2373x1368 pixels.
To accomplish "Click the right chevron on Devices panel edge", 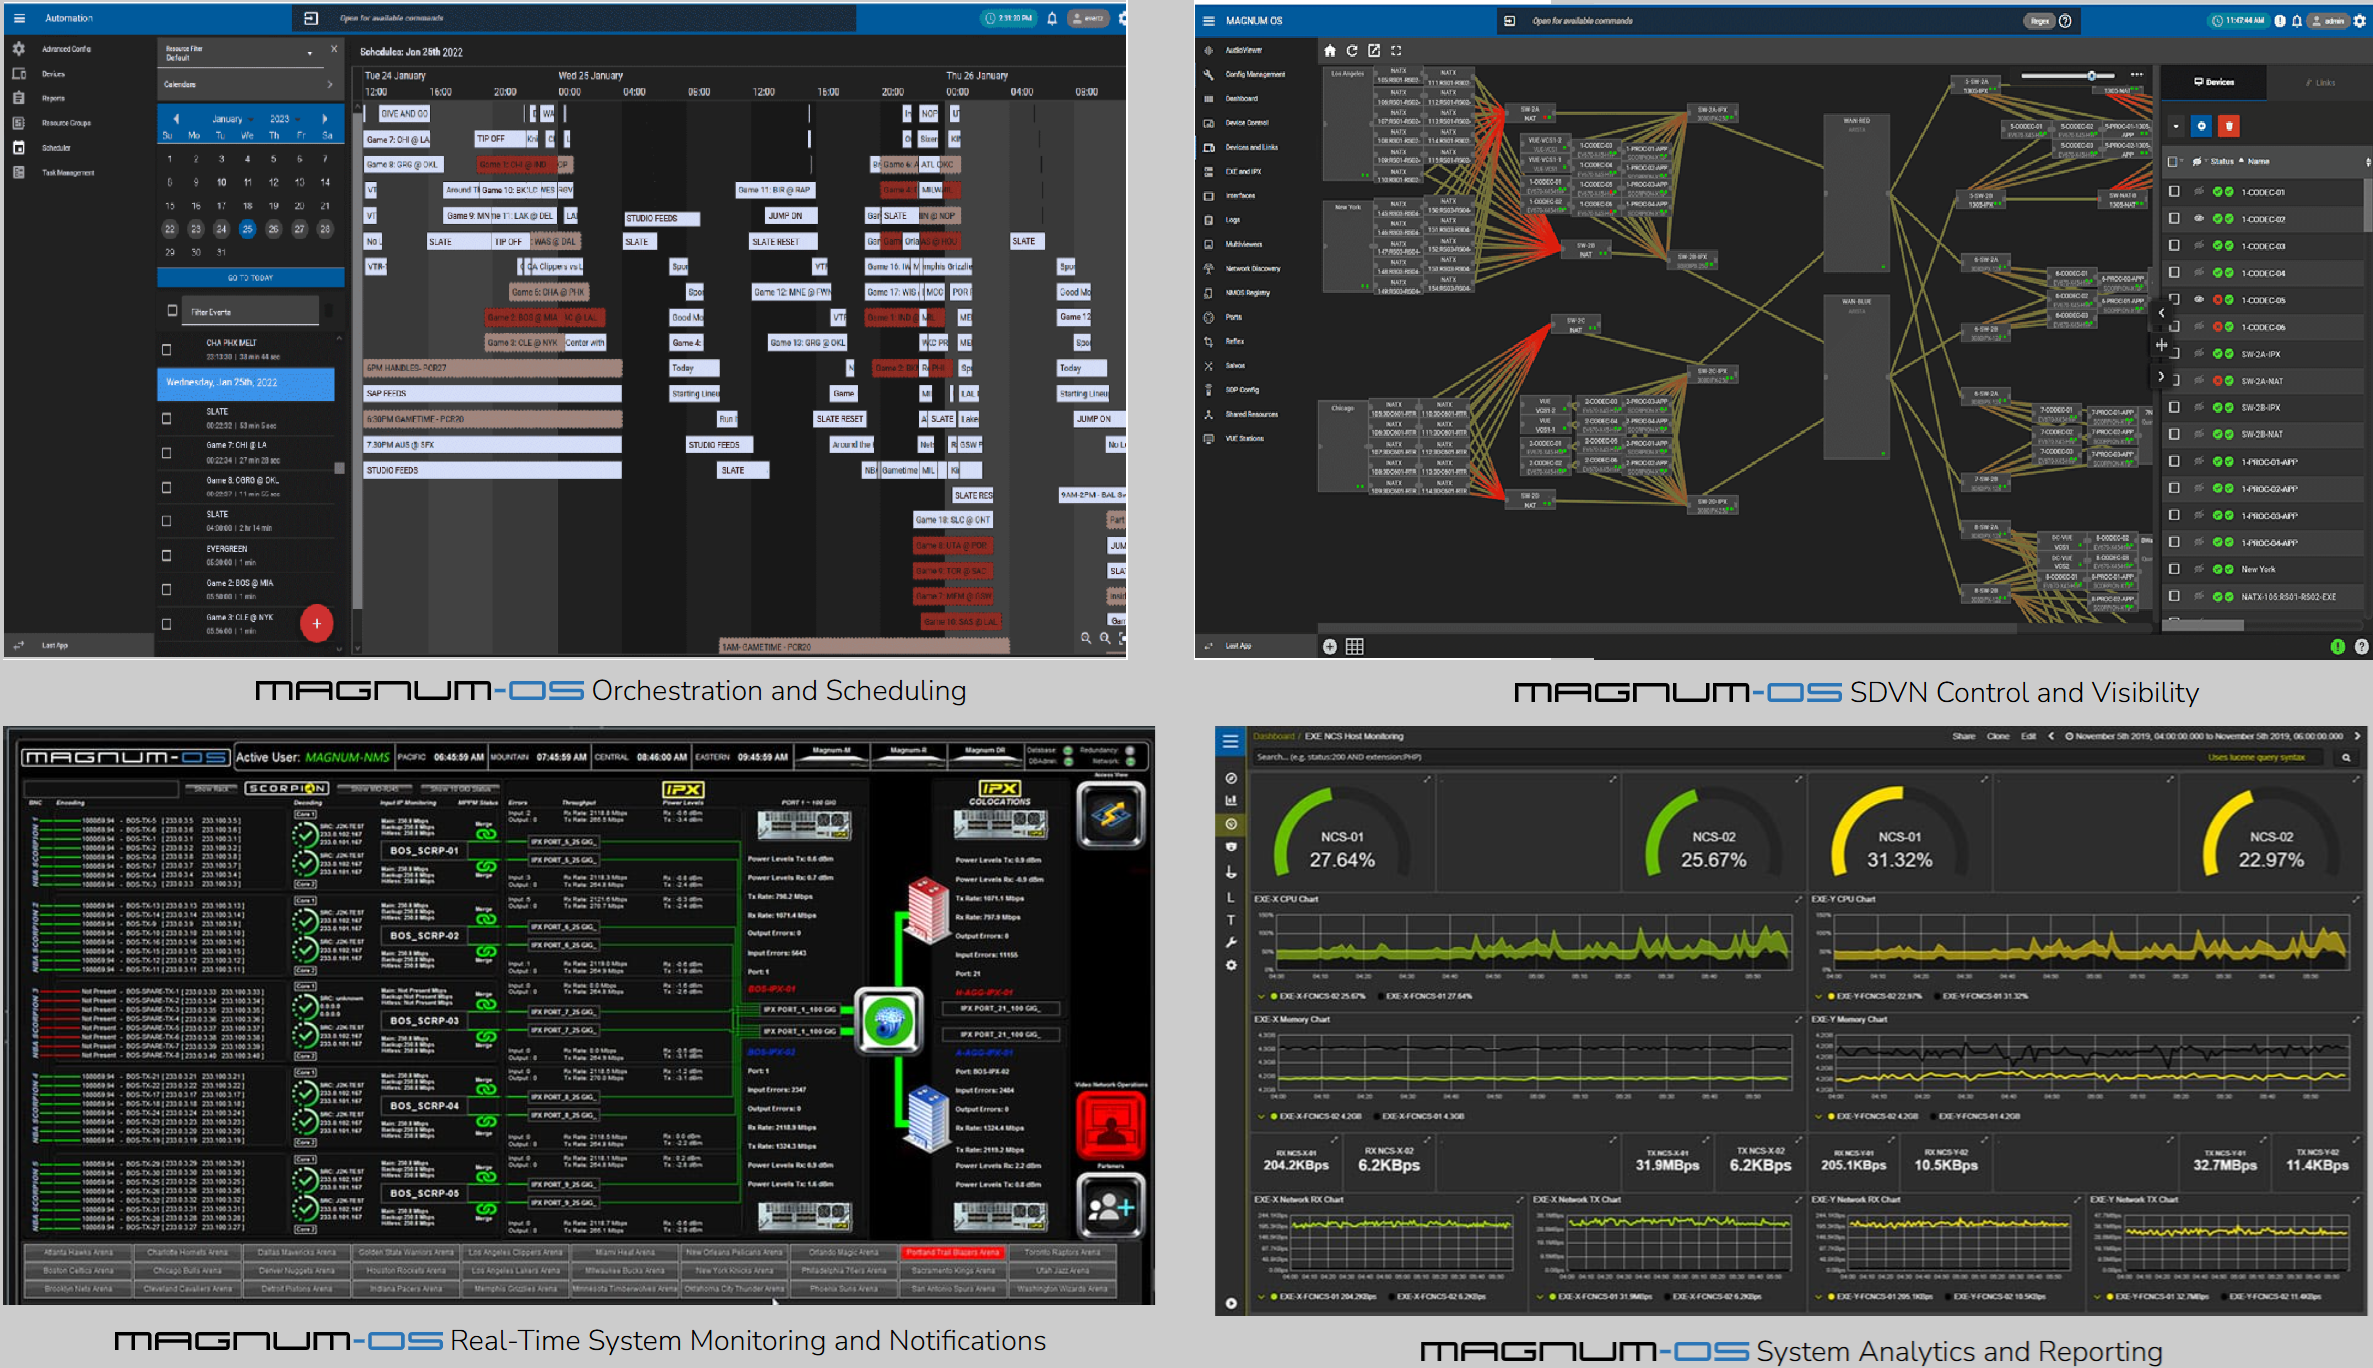I will pos(2161,377).
